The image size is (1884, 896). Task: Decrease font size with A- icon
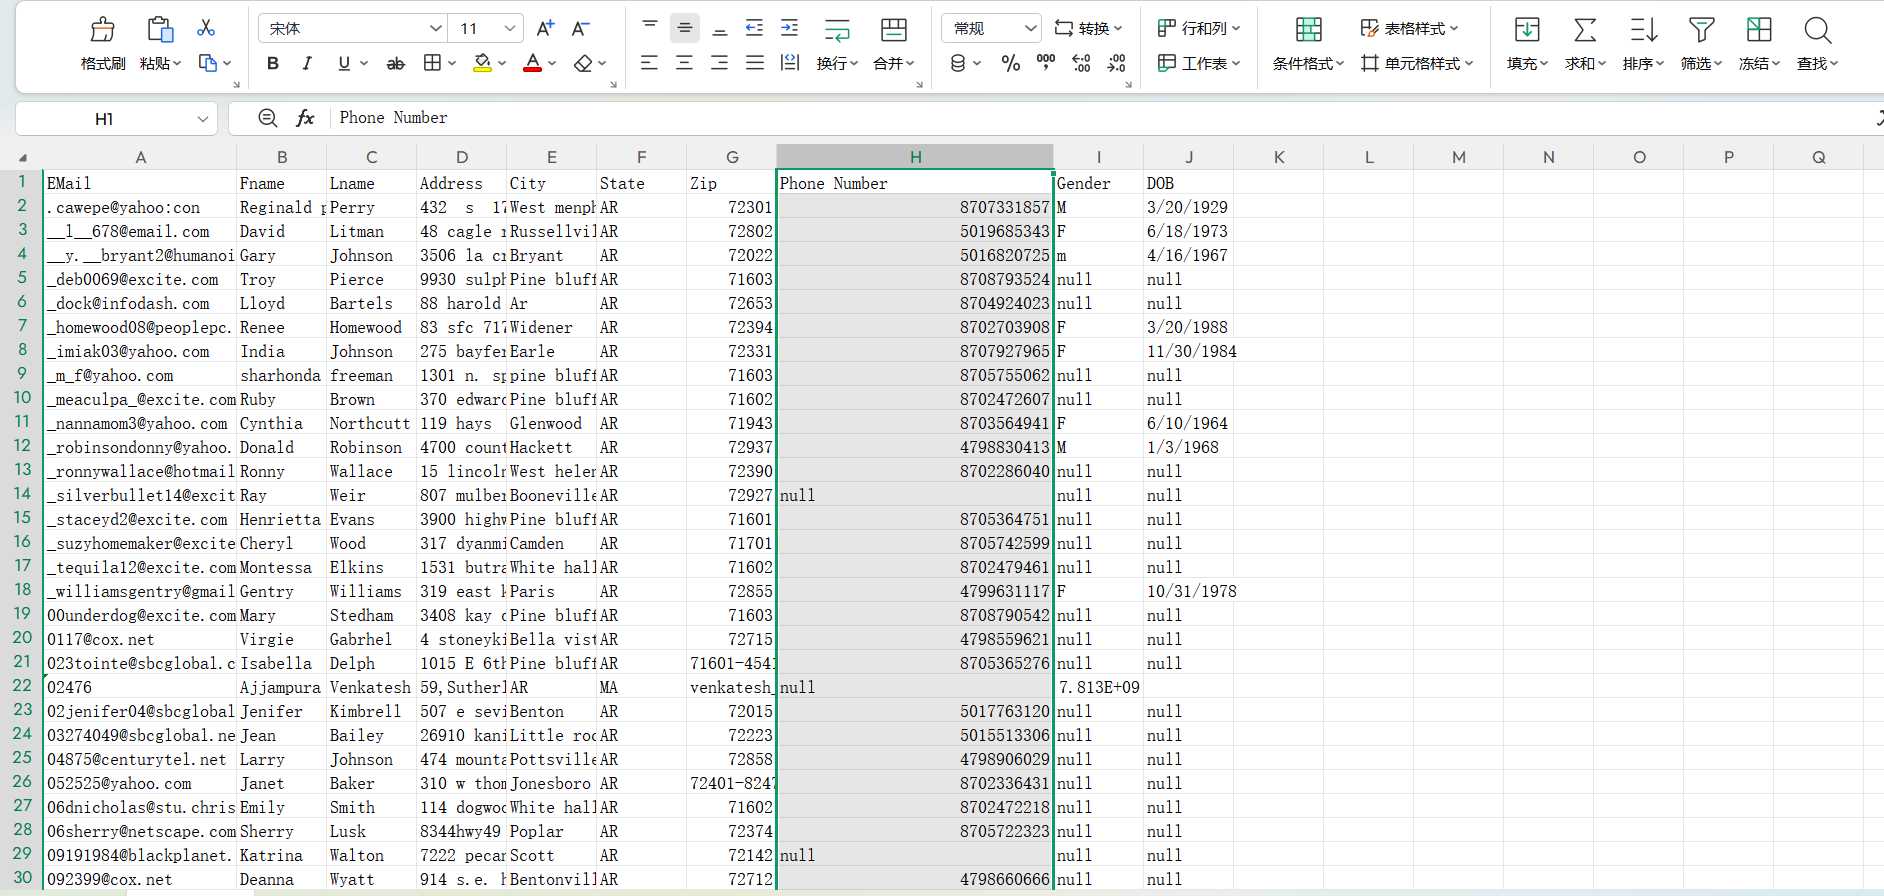click(581, 29)
